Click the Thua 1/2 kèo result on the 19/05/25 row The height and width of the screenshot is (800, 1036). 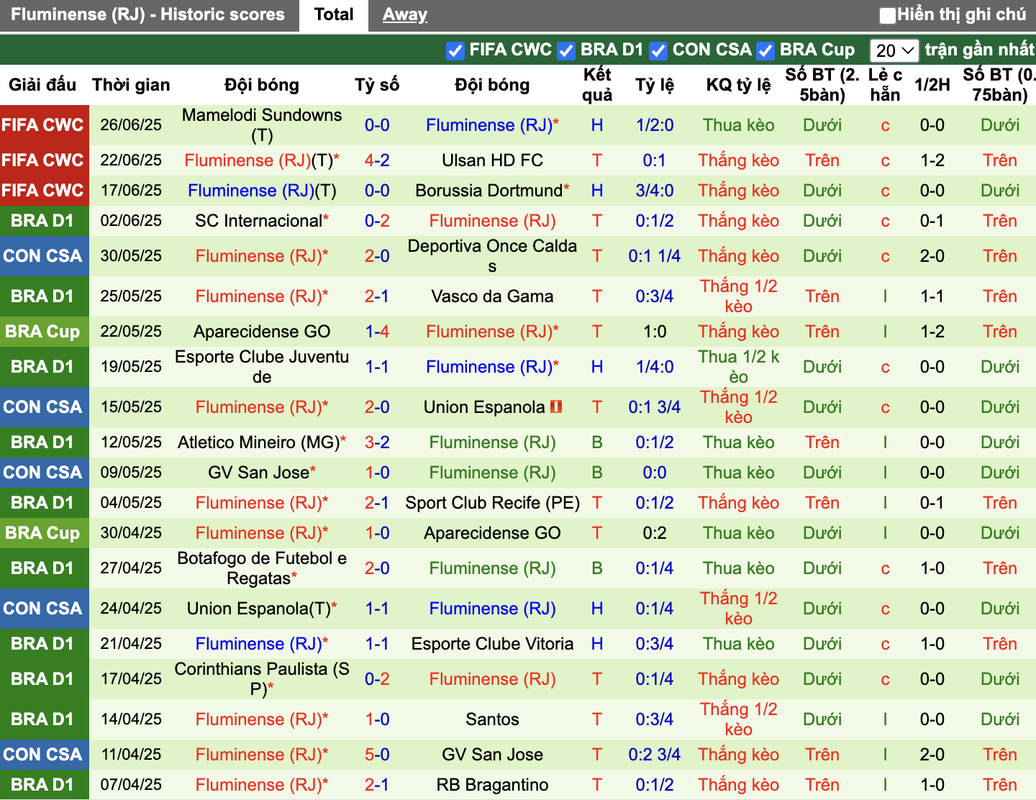tap(738, 367)
